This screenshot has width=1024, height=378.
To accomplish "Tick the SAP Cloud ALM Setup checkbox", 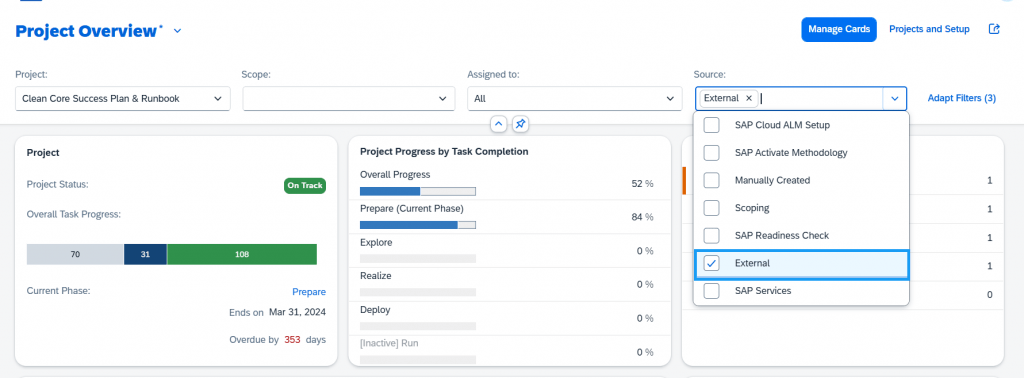I will 711,125.
